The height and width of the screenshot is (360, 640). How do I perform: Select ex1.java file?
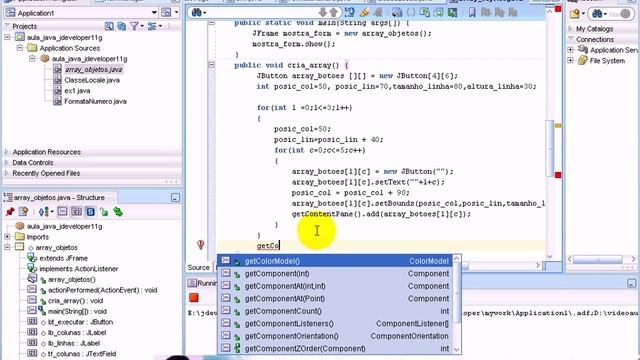(77, 91)
